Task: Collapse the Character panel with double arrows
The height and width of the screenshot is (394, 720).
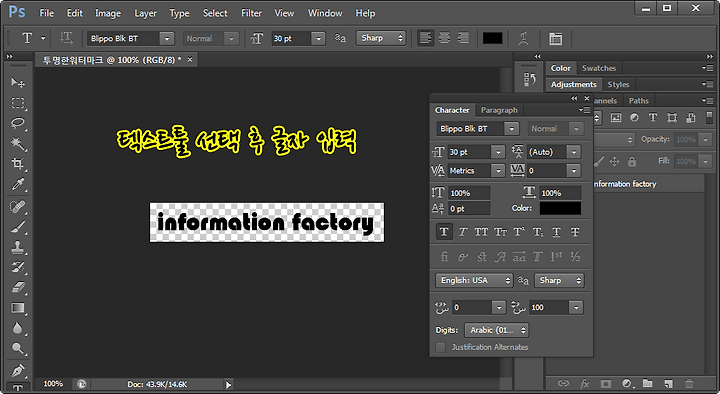Action: 574,98
